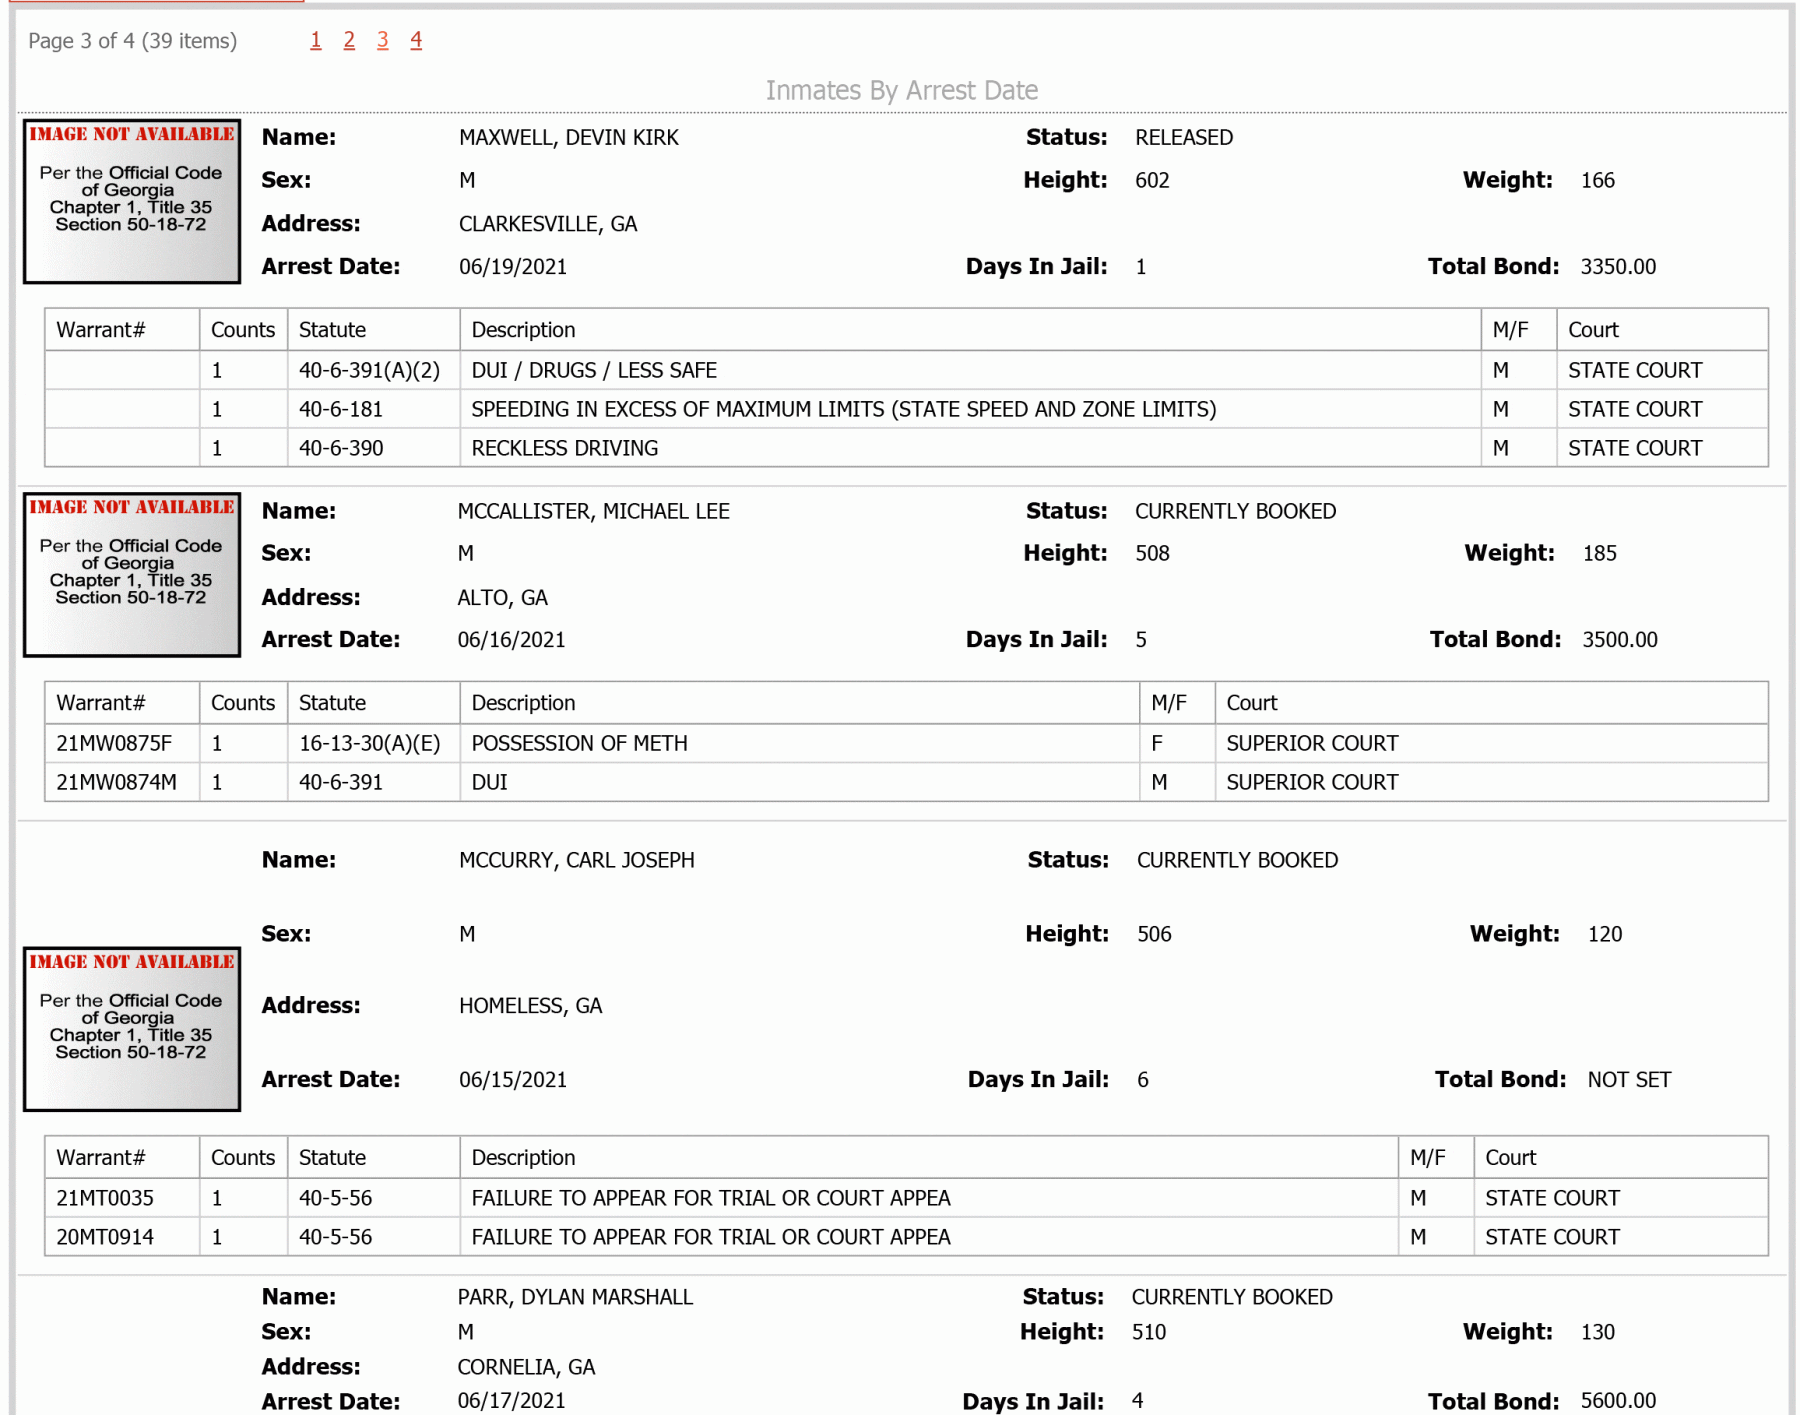Click the DUI / DRUGS / LESS SAFE row
The image size is (1800, 1415).
[906, 370]
